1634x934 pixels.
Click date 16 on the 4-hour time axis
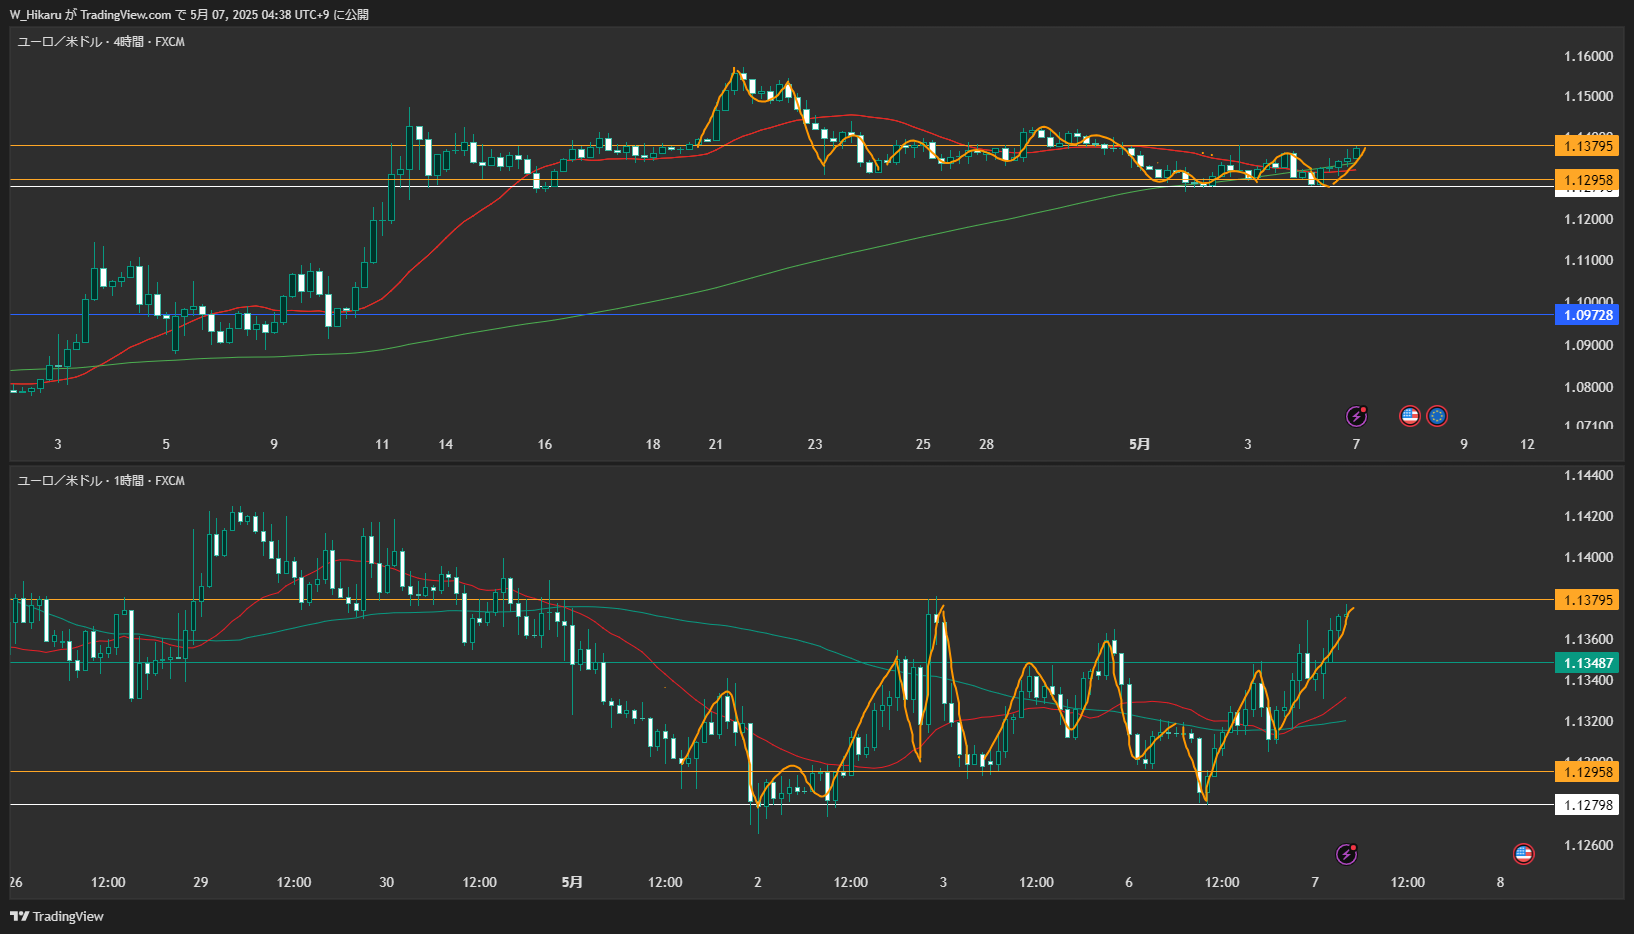(x=545, y=444)
